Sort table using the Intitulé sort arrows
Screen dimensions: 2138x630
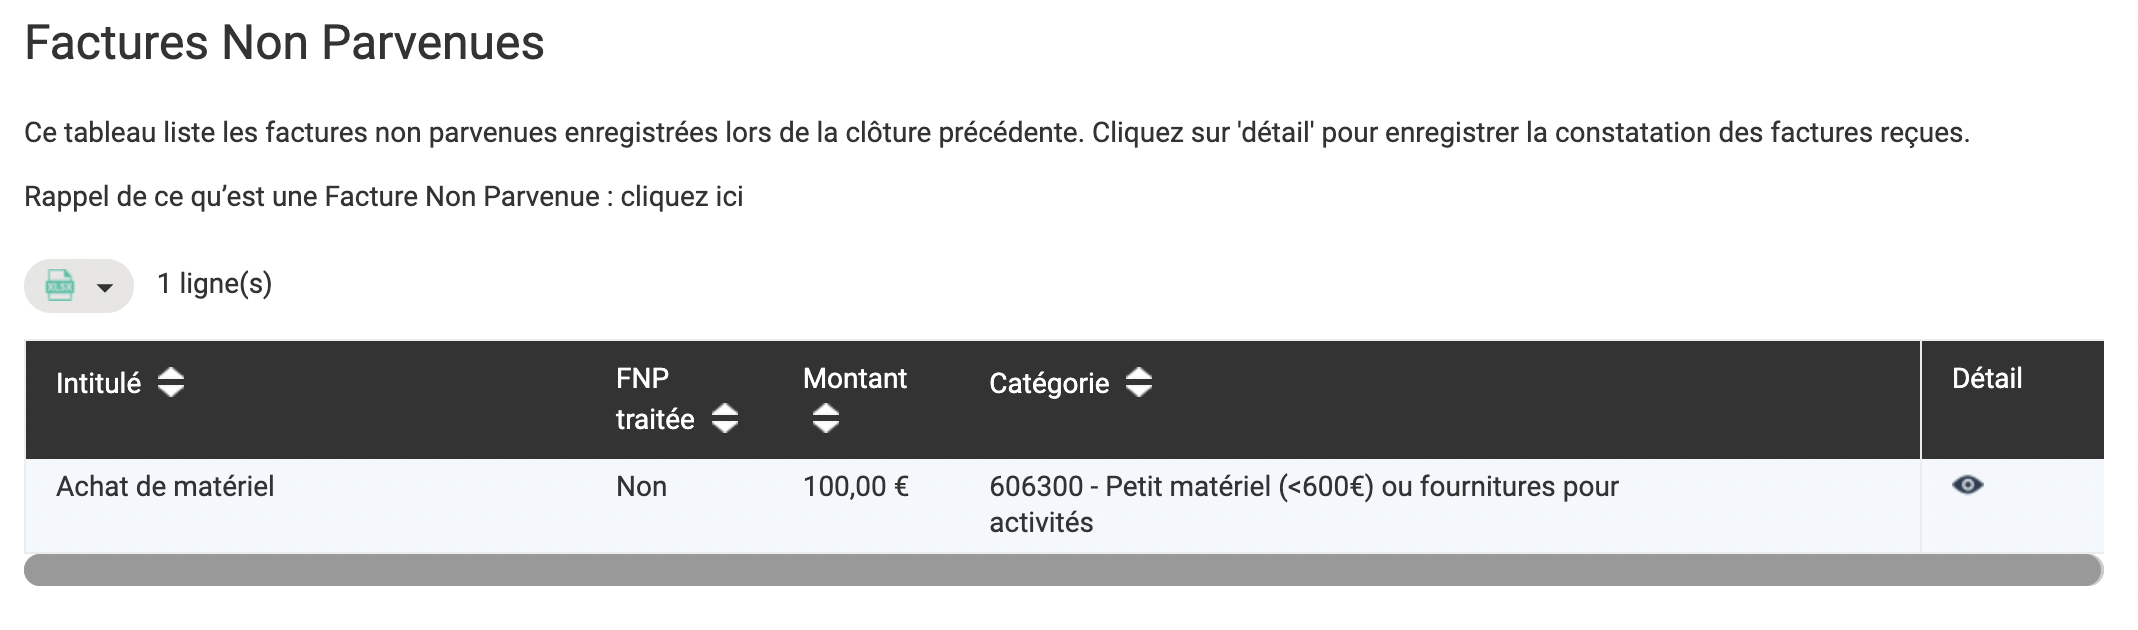171,382
